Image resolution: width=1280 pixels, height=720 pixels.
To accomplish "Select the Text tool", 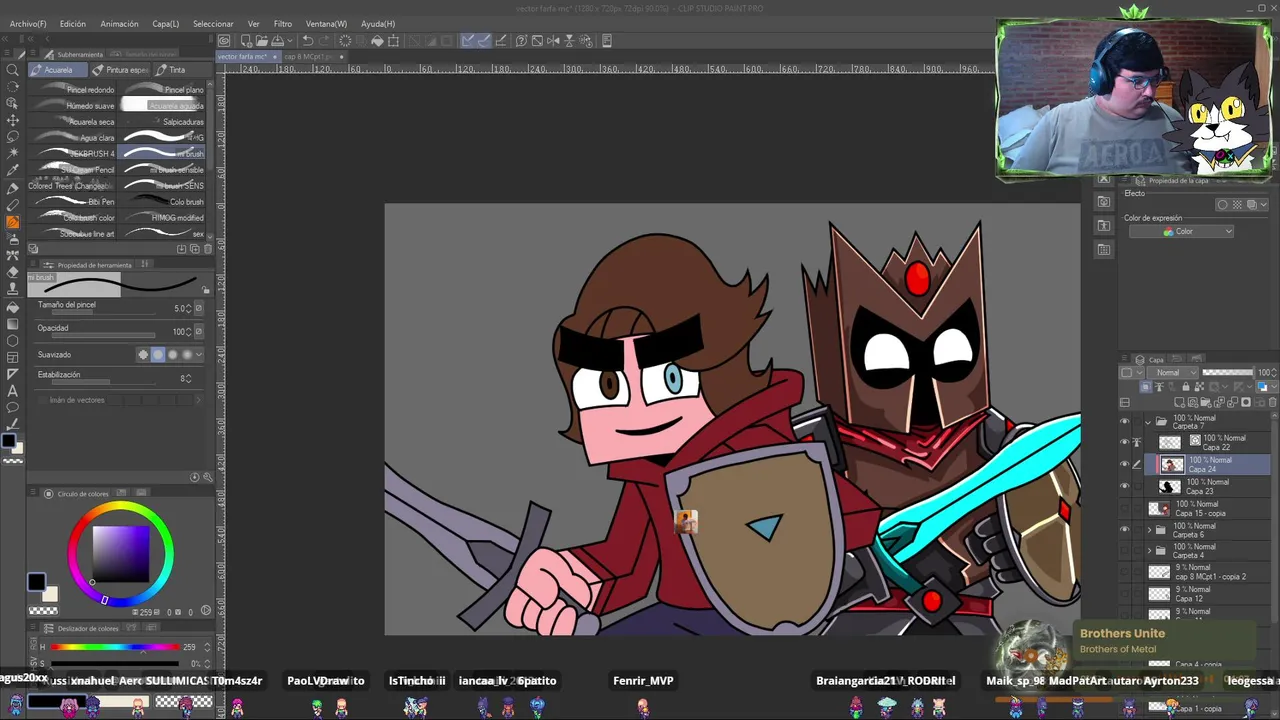I will tap(12, 391).
